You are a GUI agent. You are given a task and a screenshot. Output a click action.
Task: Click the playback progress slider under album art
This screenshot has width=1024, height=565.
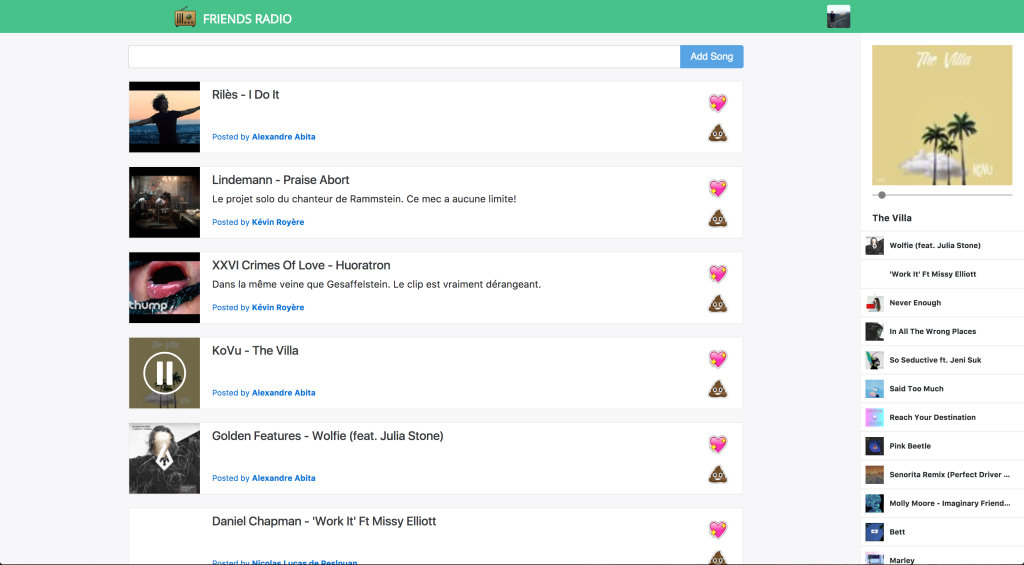941,195
